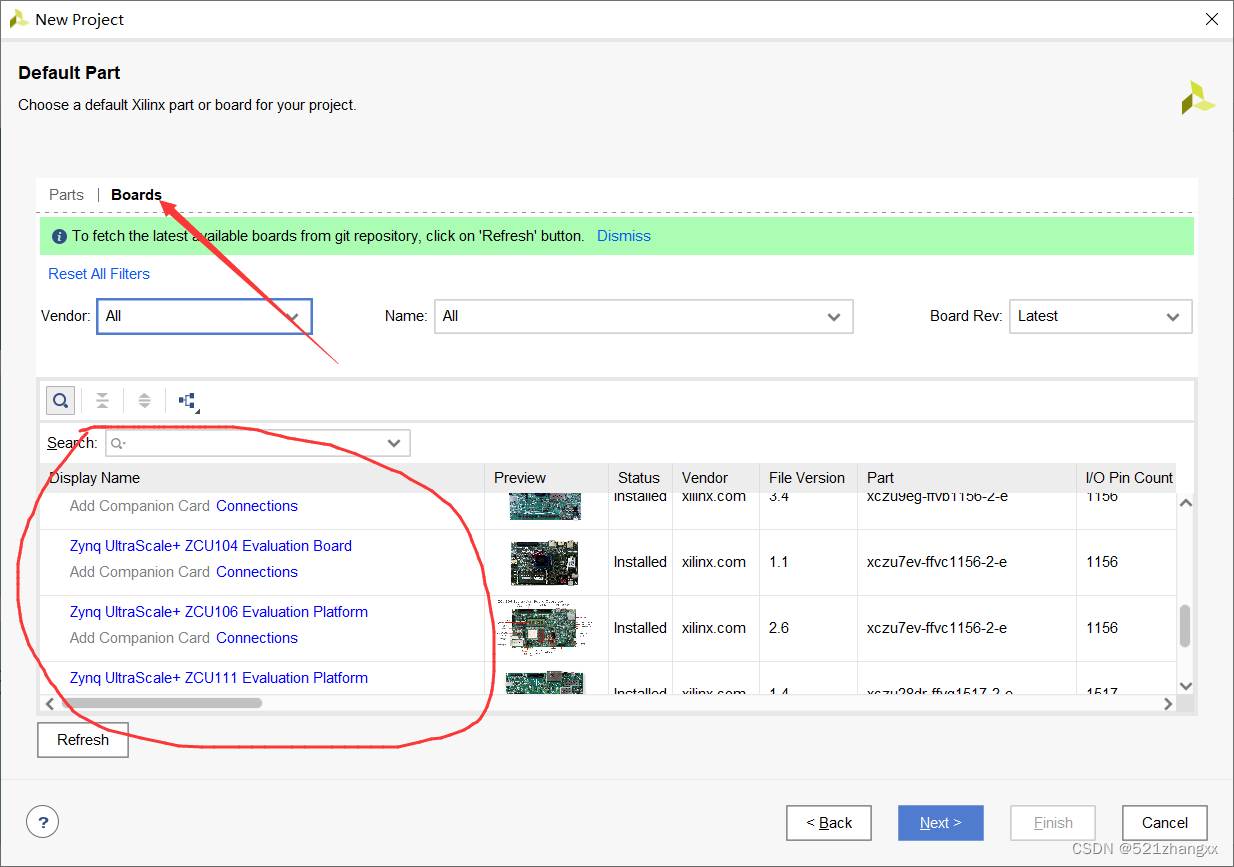Go to previous step with Back

tap(829, 823)
